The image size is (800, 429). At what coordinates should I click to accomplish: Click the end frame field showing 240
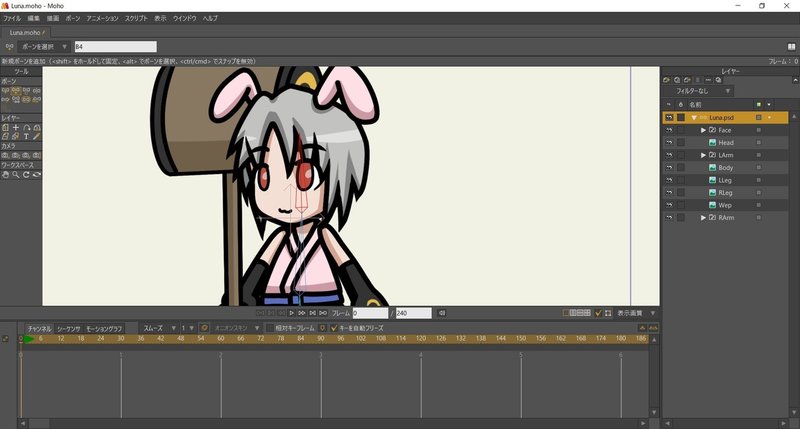[x=413, y=313]
